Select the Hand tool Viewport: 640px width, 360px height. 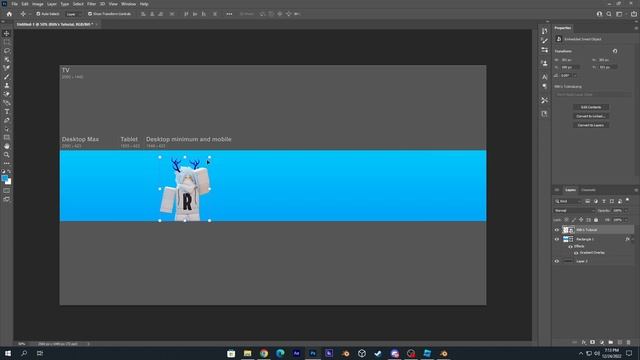(7, 146)
